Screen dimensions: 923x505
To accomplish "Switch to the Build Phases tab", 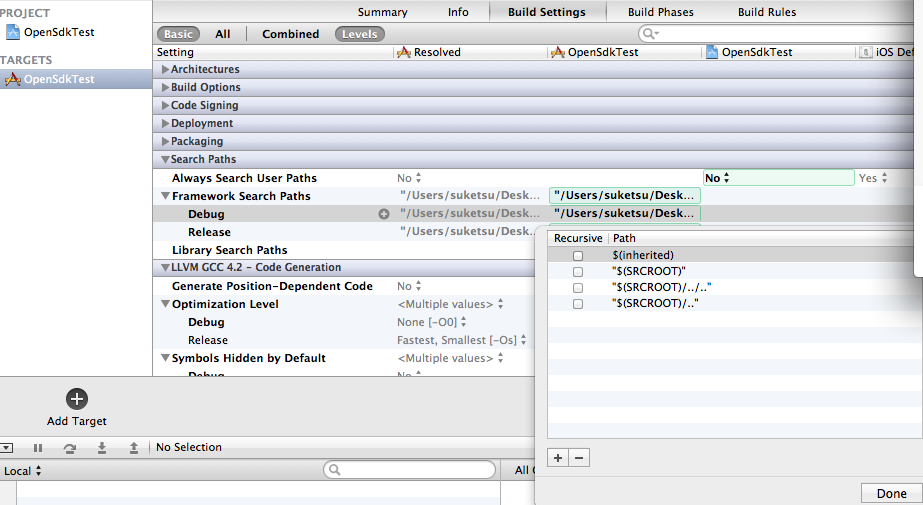I will tap(660, 12).
